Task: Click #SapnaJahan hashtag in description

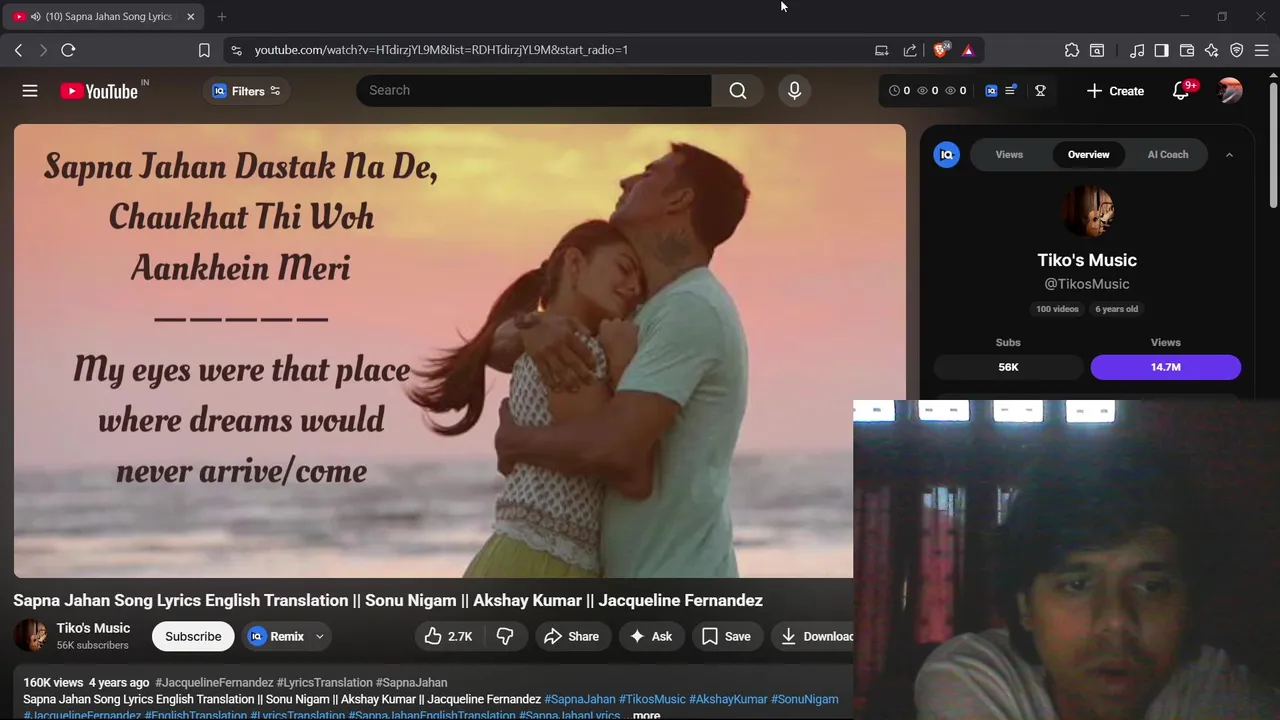Action: coord(580,699)
